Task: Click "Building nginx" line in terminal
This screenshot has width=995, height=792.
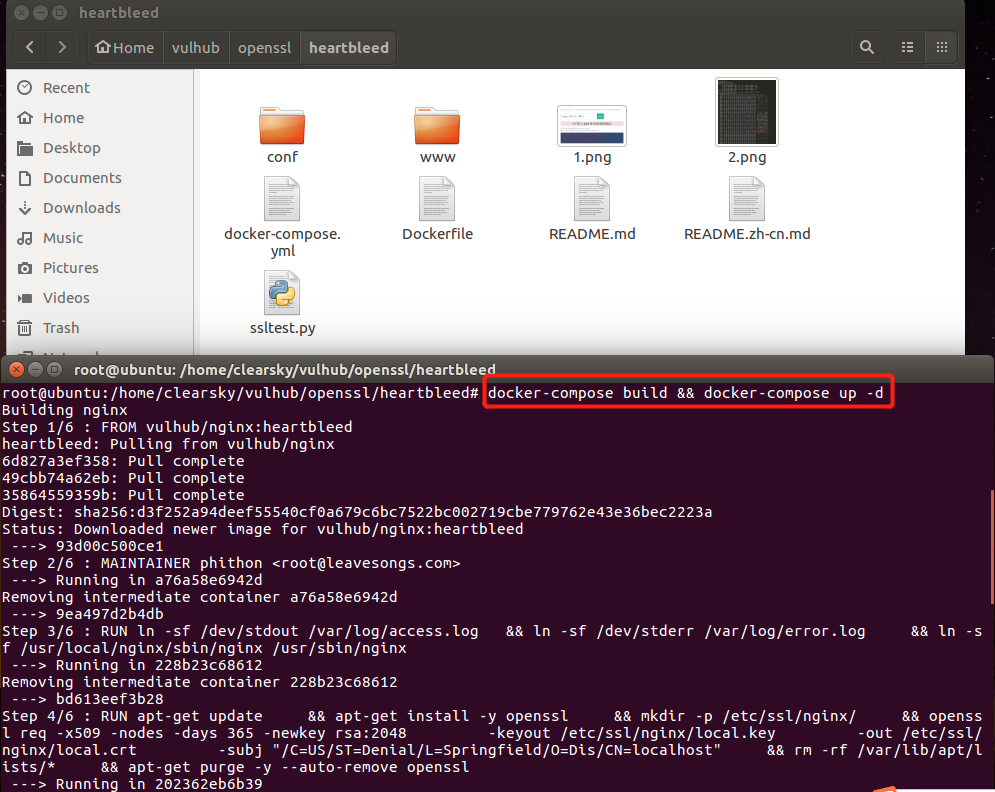Action: click(65, 410)
